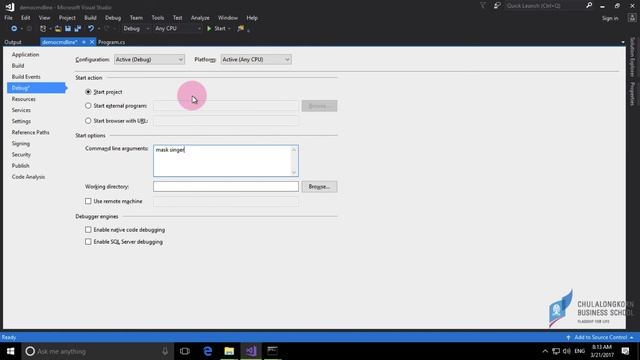This screenshot has height=360, width=640.
Task: Click the Open File folder icon
Action: pyautogui.click(x=58, y=29)
